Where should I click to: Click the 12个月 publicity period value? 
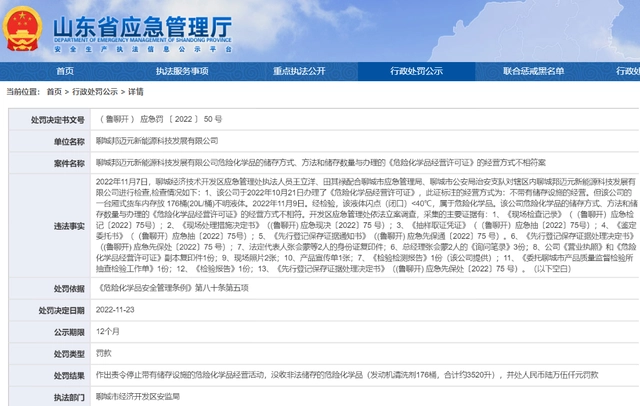[108, 332]
